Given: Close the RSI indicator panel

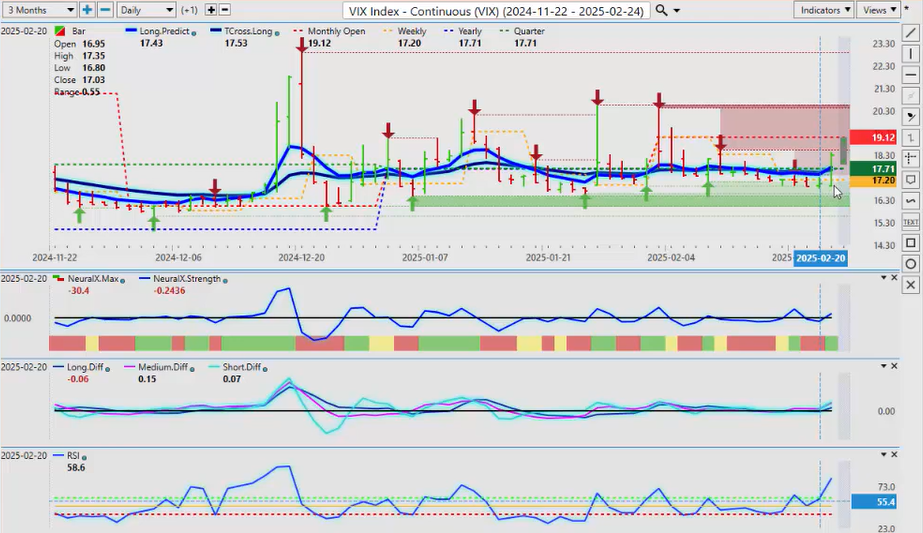Looking at the screenshot, I should pos(894,454).
